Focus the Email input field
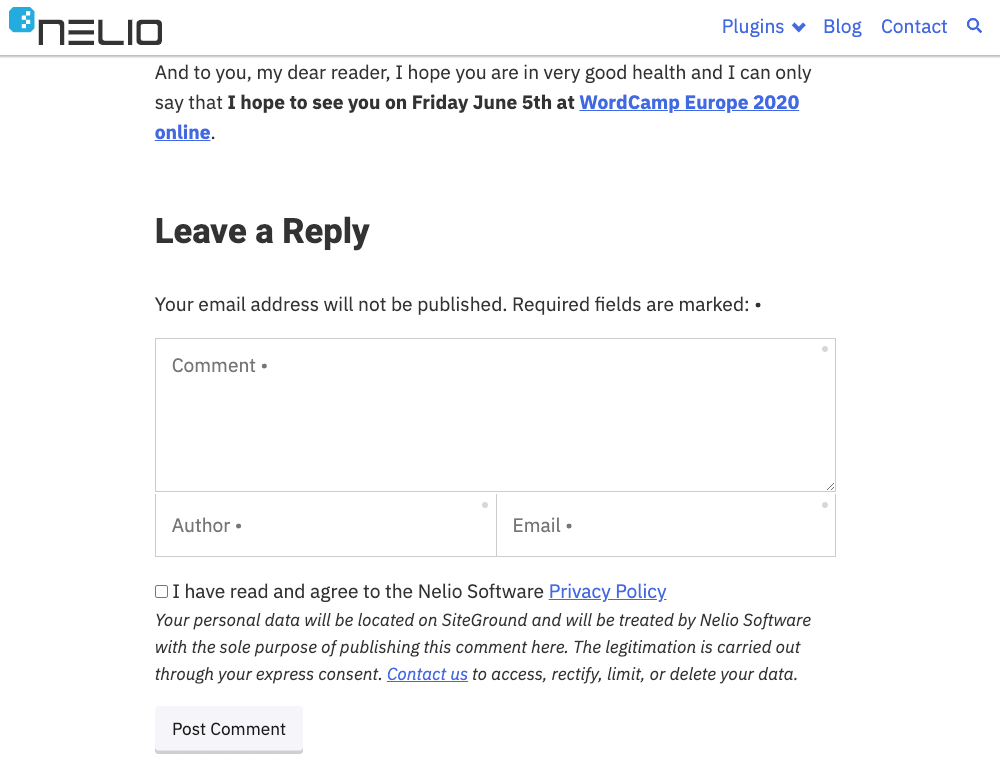This screenshot has width=1000, height=766. tap(666, 526)
